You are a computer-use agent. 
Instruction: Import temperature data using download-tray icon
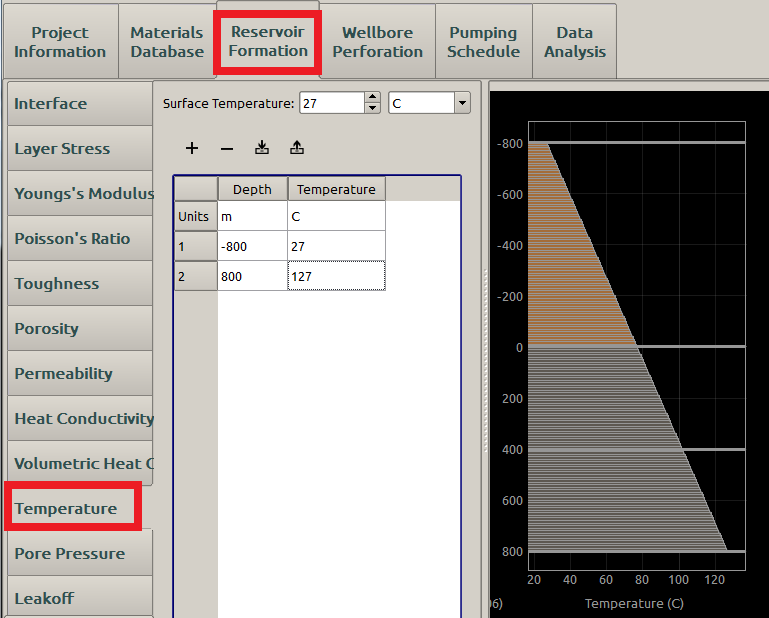point(262,147)
